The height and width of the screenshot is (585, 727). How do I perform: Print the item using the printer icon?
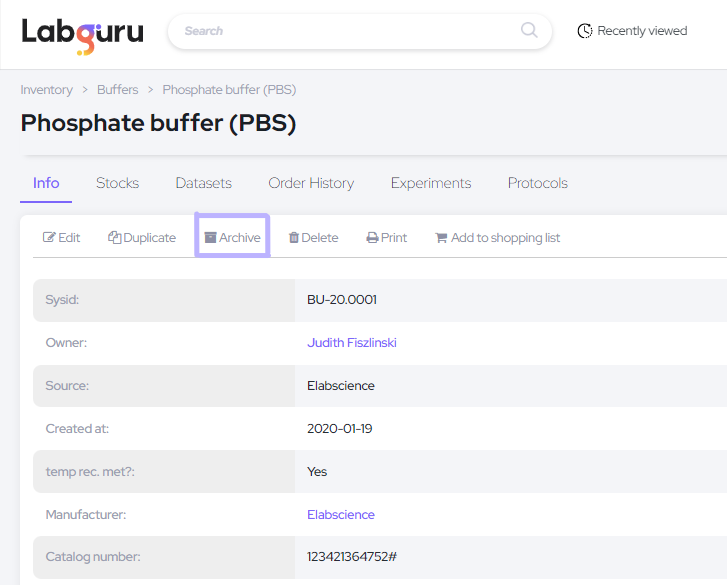click(372, 238)
